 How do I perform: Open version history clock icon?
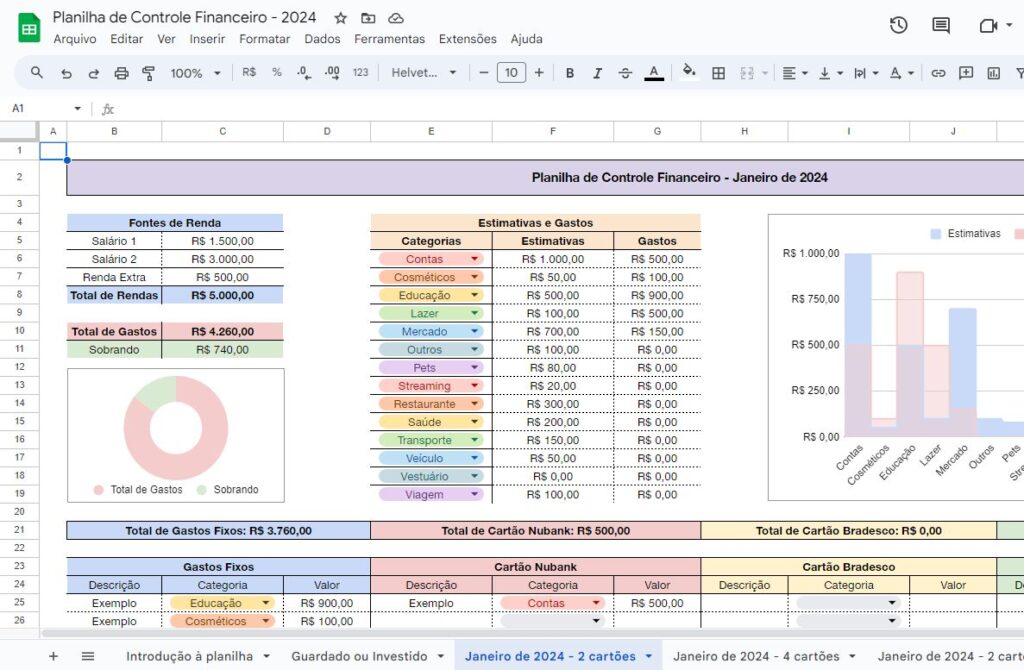pyautogui.click(x=898, y=26)
